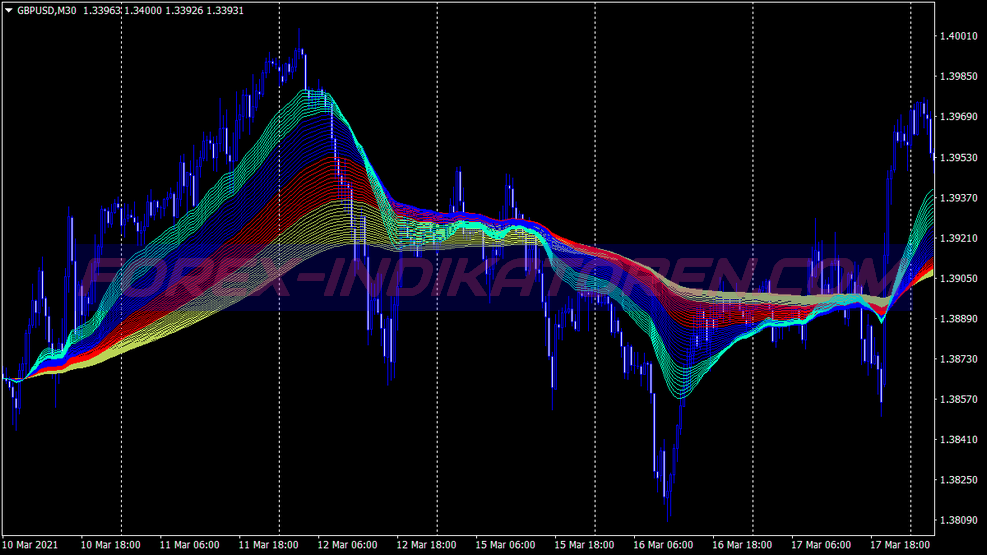
Task: Select the 1.38890 price scale label
Action: point(958,318)
